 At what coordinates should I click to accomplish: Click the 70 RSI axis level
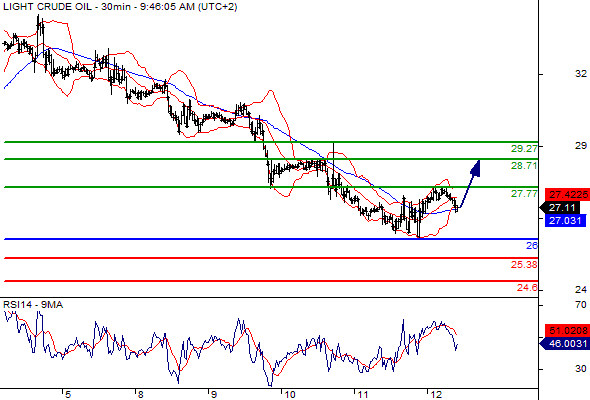pos(581,304)
